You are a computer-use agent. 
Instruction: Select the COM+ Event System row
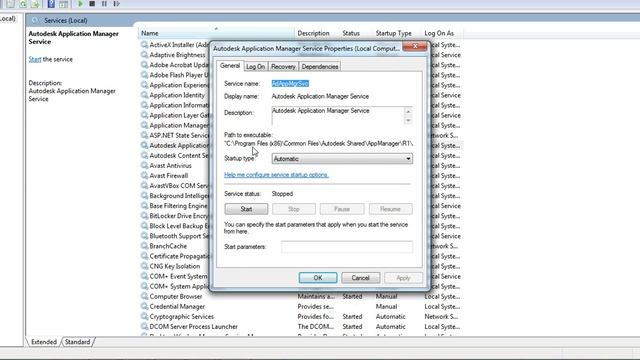(x=175, y=276)
